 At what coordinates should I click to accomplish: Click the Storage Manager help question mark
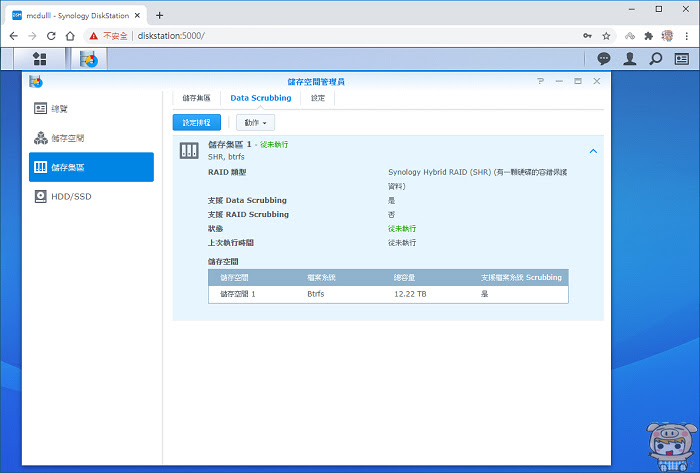coord(541,81)
